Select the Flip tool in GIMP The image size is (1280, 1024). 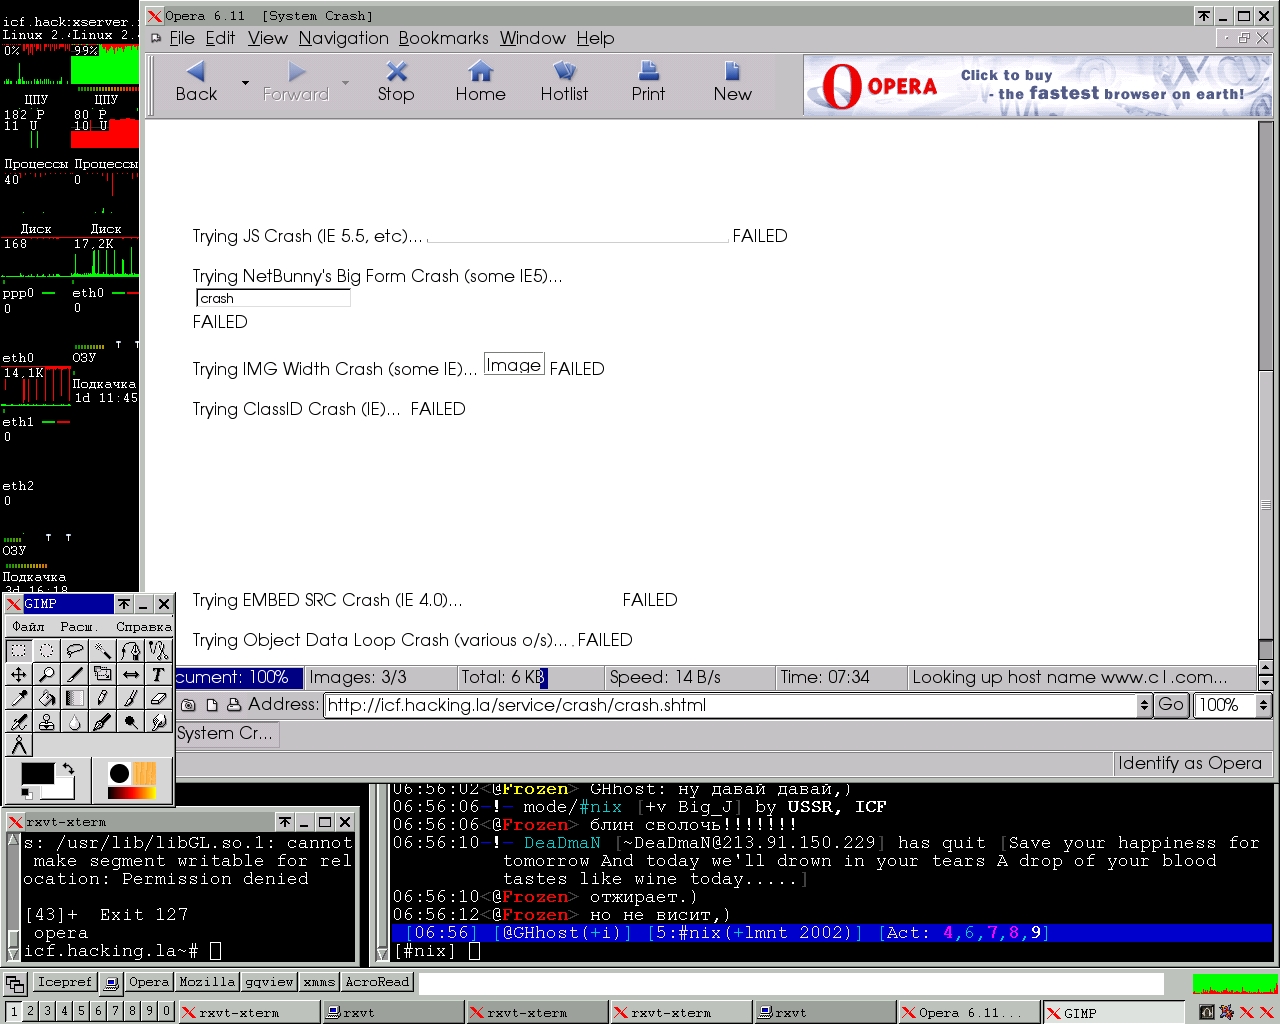130,674
